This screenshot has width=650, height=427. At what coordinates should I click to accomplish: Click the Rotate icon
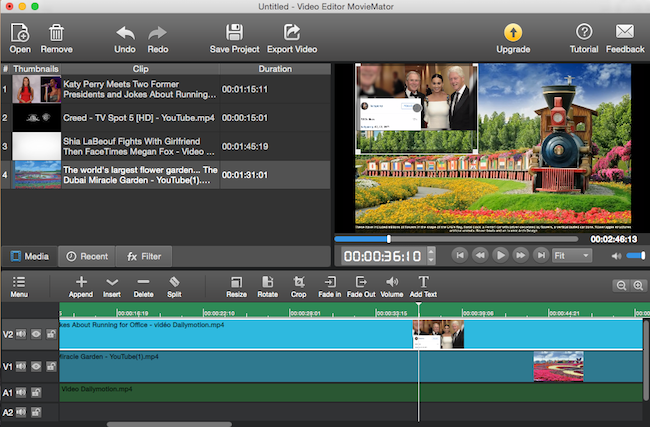267,287
